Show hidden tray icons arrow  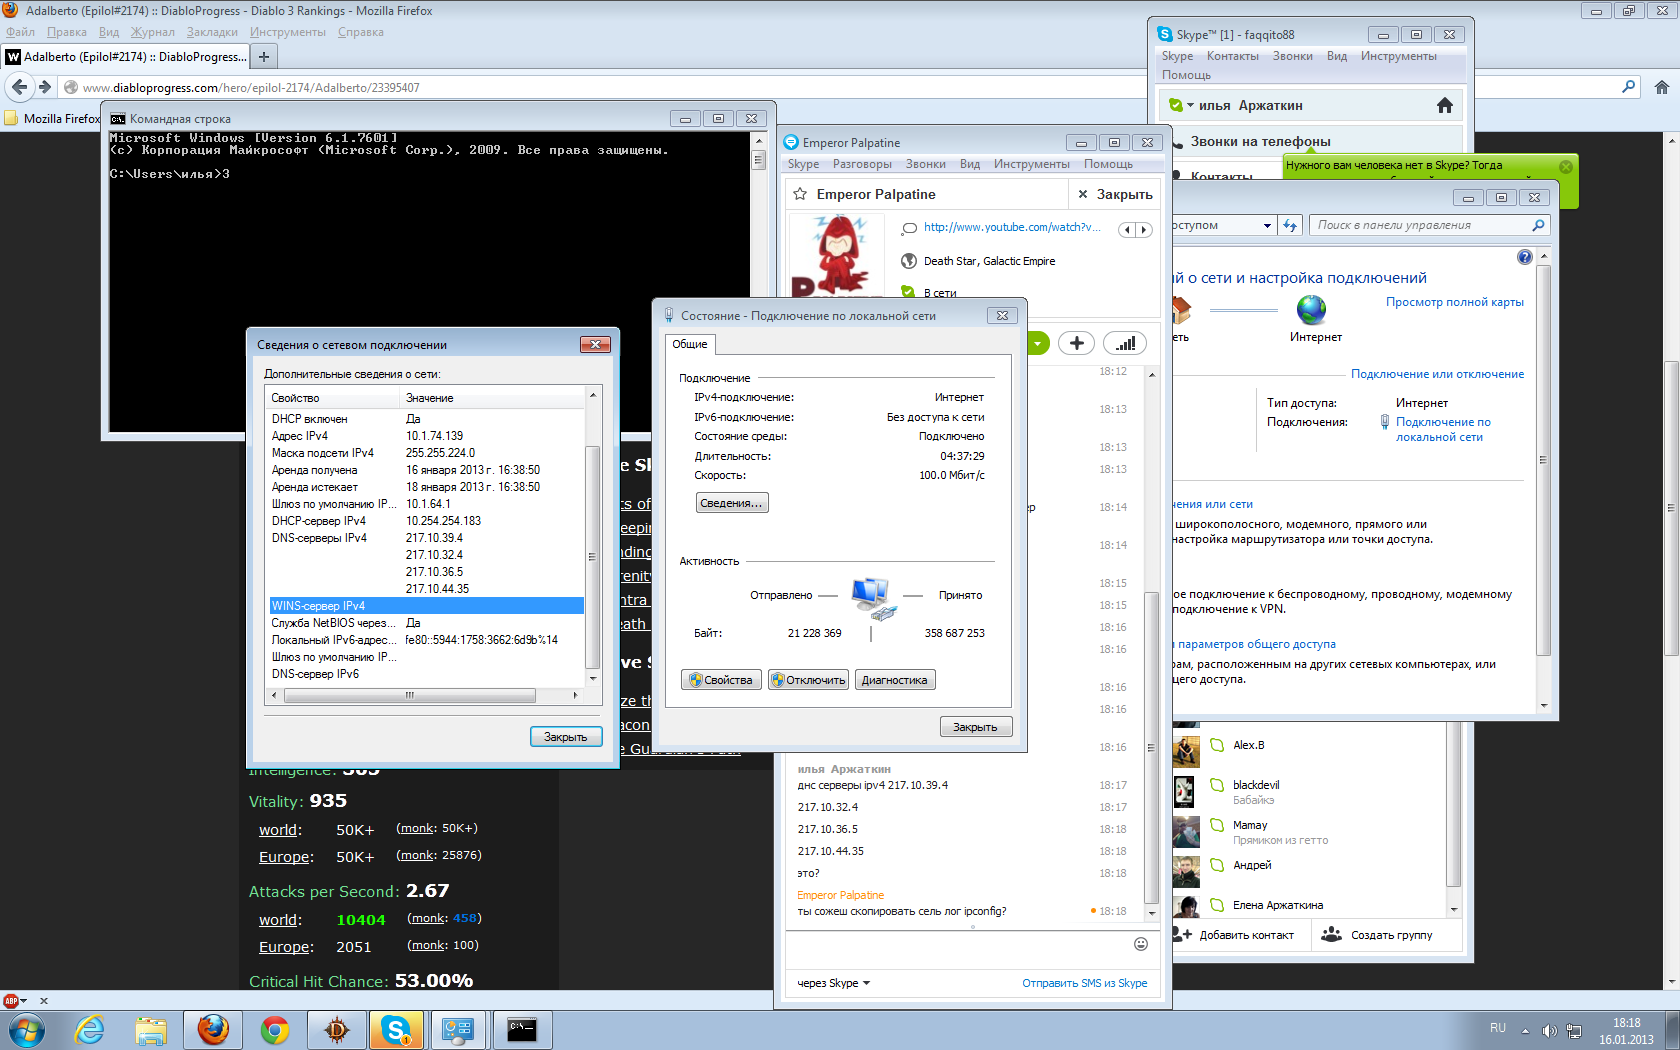point(1525,1031)
